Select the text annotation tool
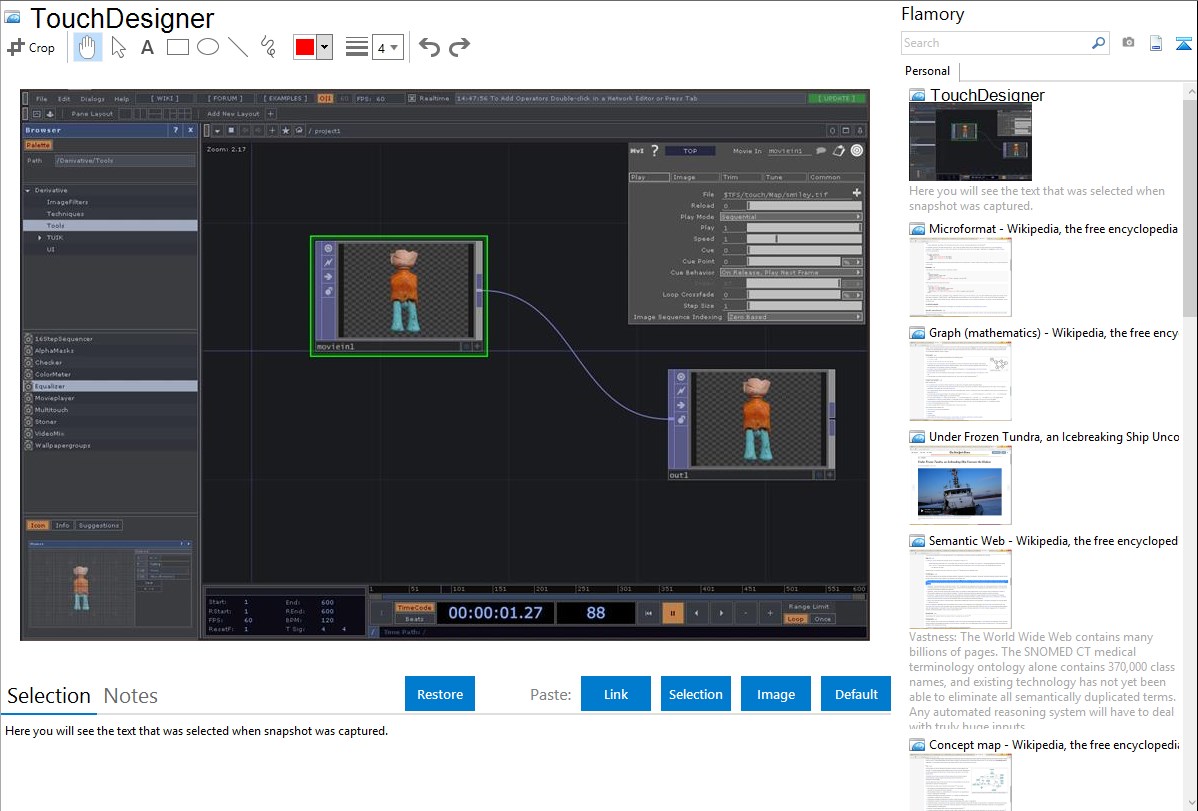Viewport: 1198px width, 811px height. point(147,47)
